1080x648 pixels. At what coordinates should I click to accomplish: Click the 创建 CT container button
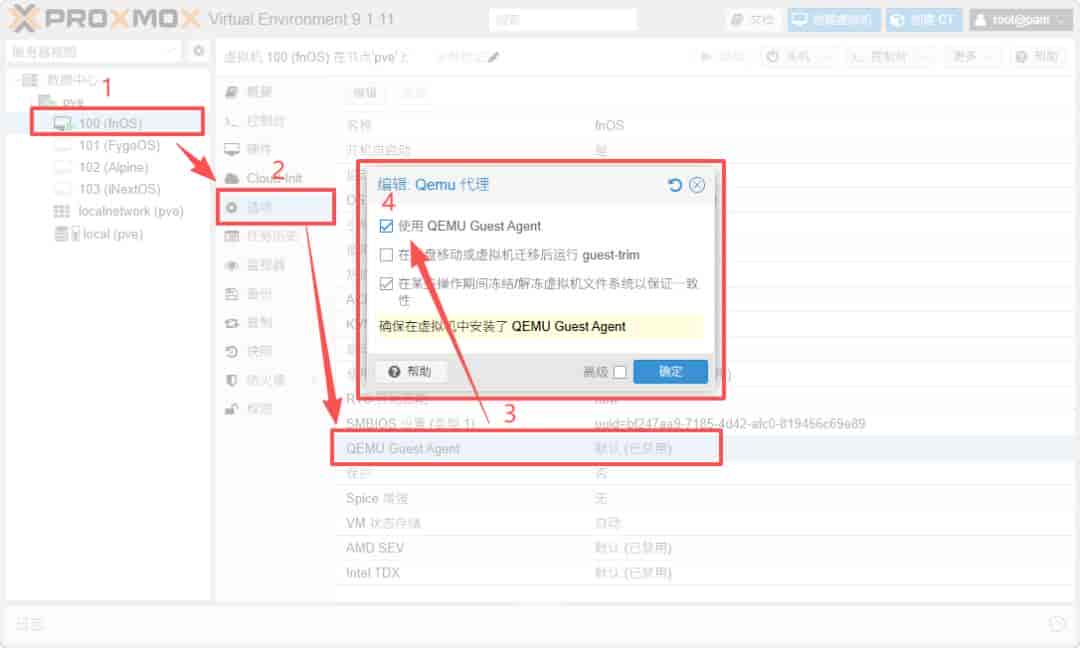point(924,19)
